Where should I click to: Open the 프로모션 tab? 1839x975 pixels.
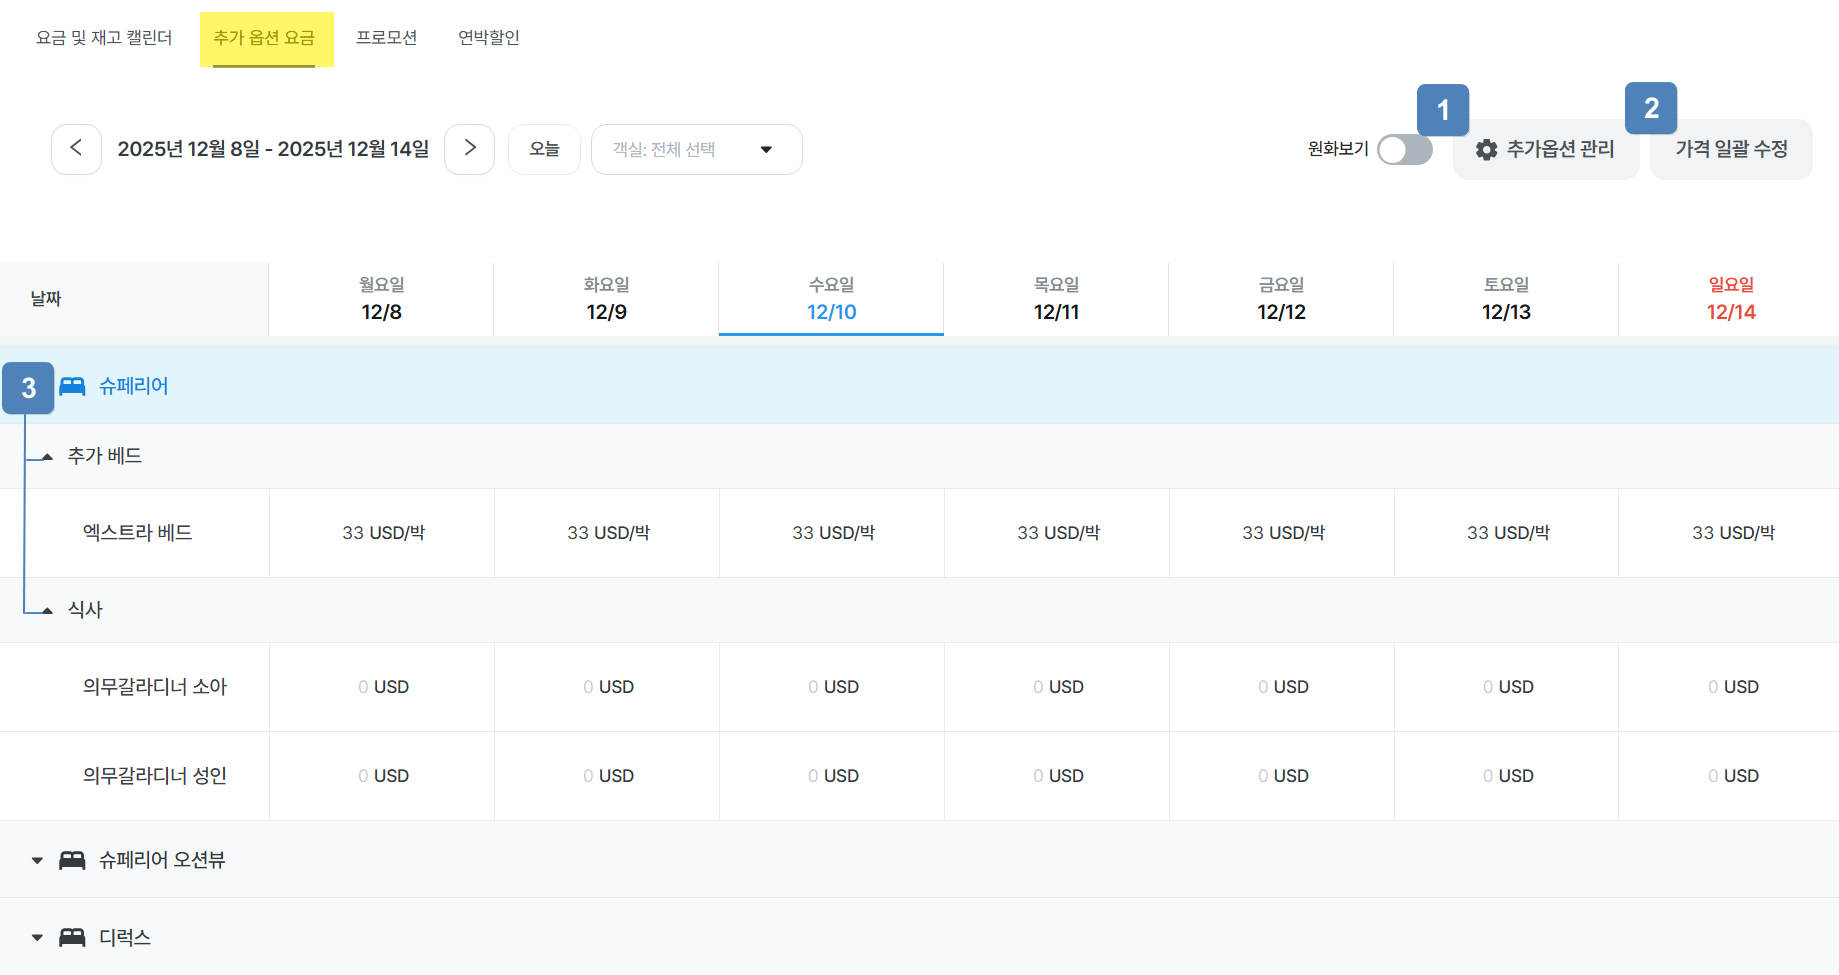coord(386,38)
